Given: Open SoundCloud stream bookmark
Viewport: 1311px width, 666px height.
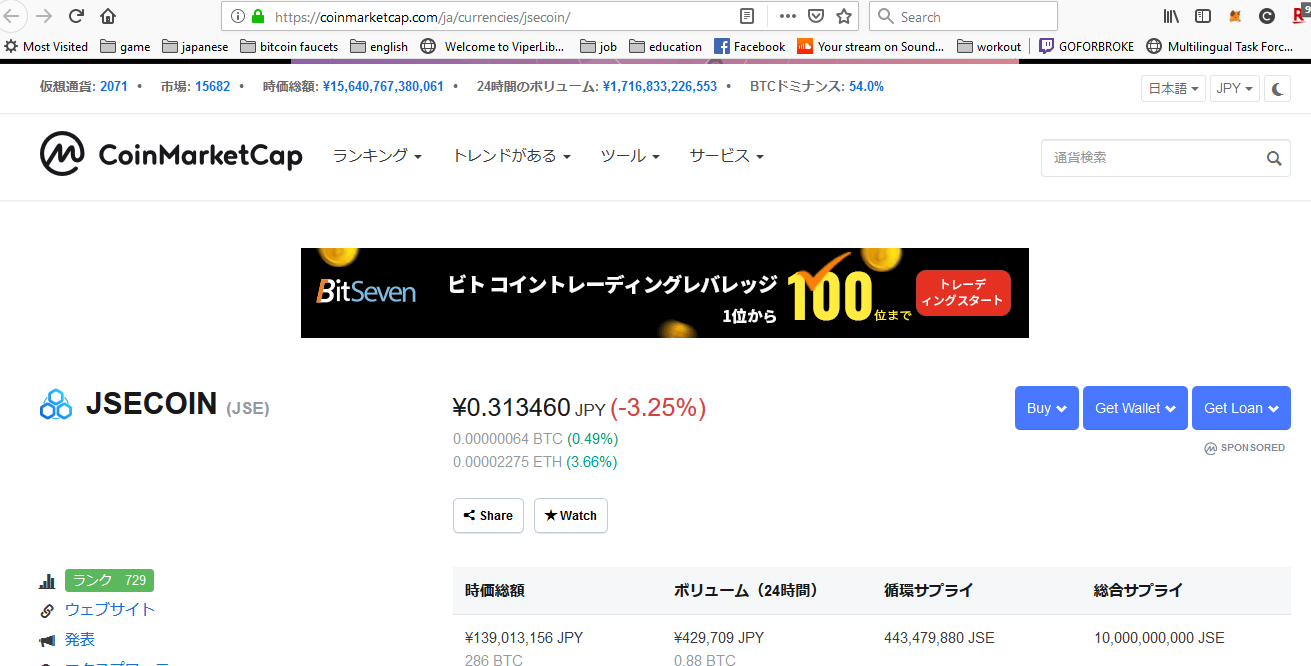Looking at the screenshot, I should (x=870, y=46).
